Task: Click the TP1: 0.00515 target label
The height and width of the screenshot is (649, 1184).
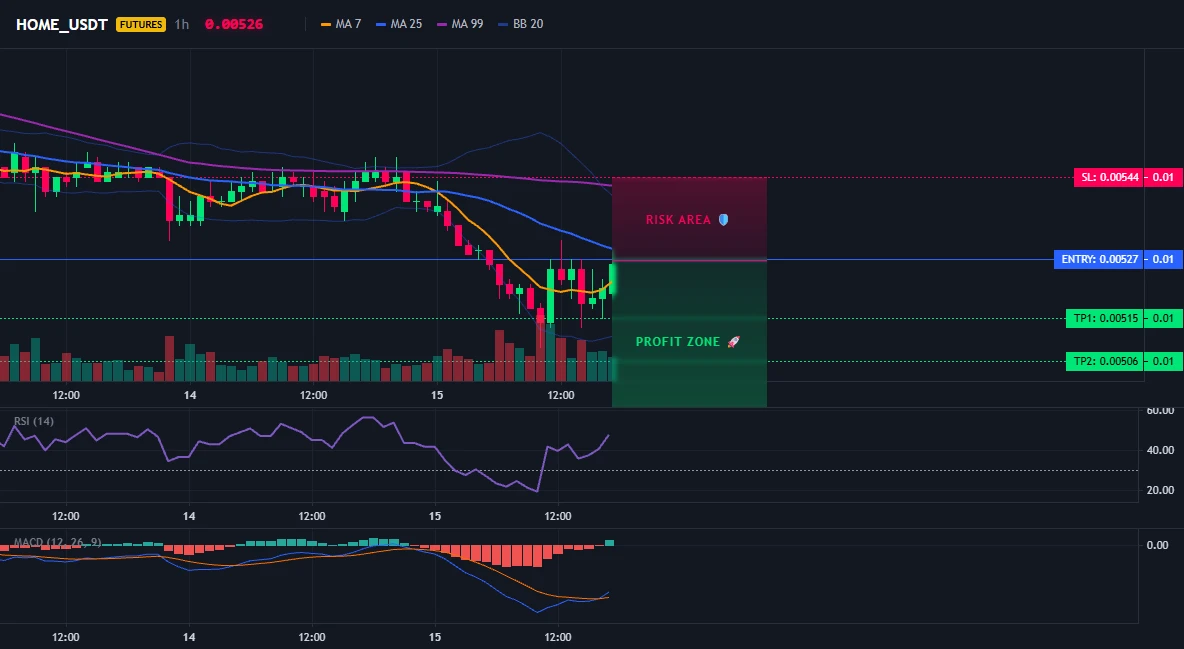Action: [1103, 318]
